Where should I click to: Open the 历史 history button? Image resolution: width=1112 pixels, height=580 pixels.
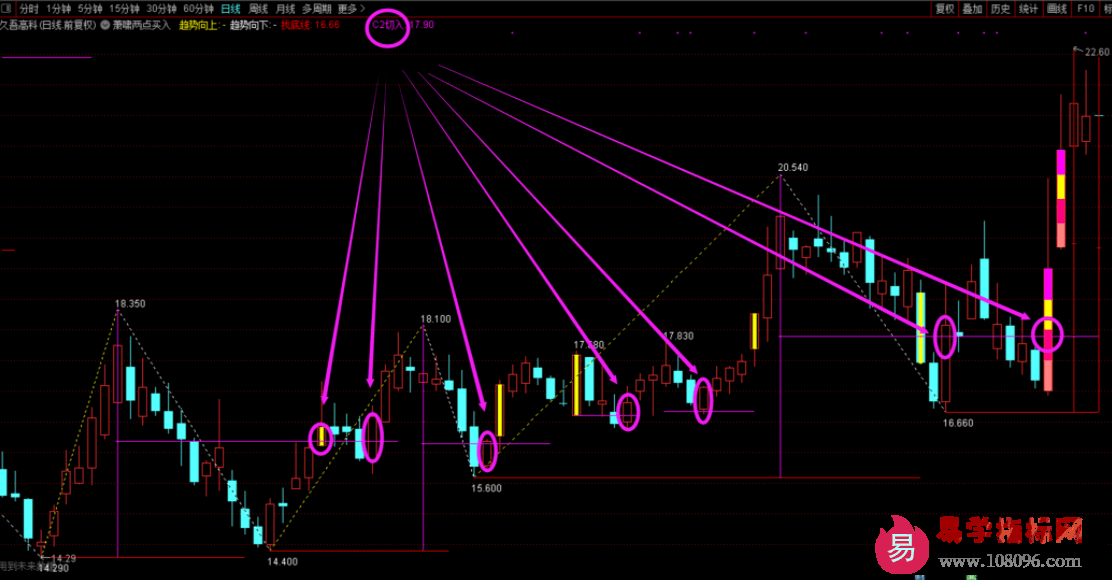pyautogui.click(x=1000, y=8)
